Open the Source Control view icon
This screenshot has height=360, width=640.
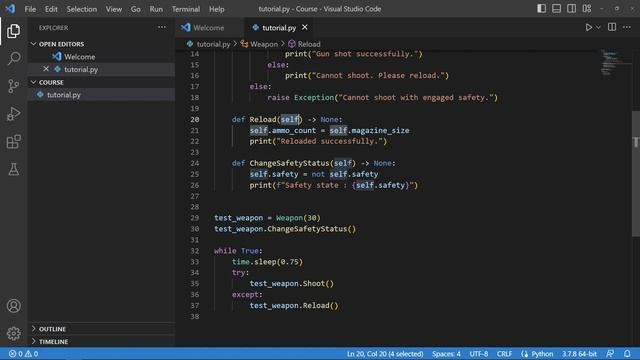click(13, 86)
